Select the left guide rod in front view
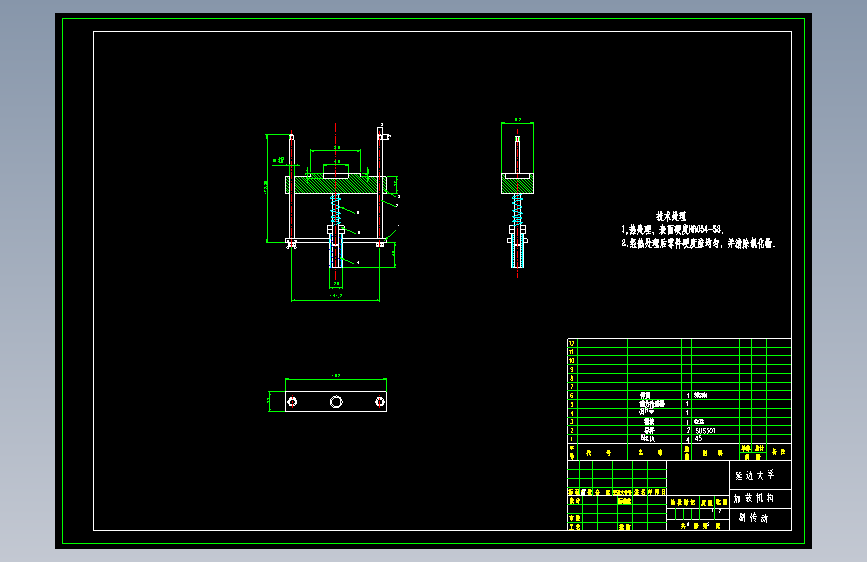This screenshot has width=867, height=562. click(x=292, y=188)
